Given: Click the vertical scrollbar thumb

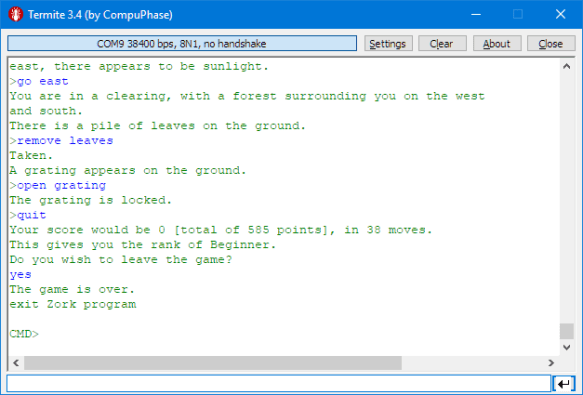Looking at the screenshot, I should pyautogui.click(x=567, y=331).
